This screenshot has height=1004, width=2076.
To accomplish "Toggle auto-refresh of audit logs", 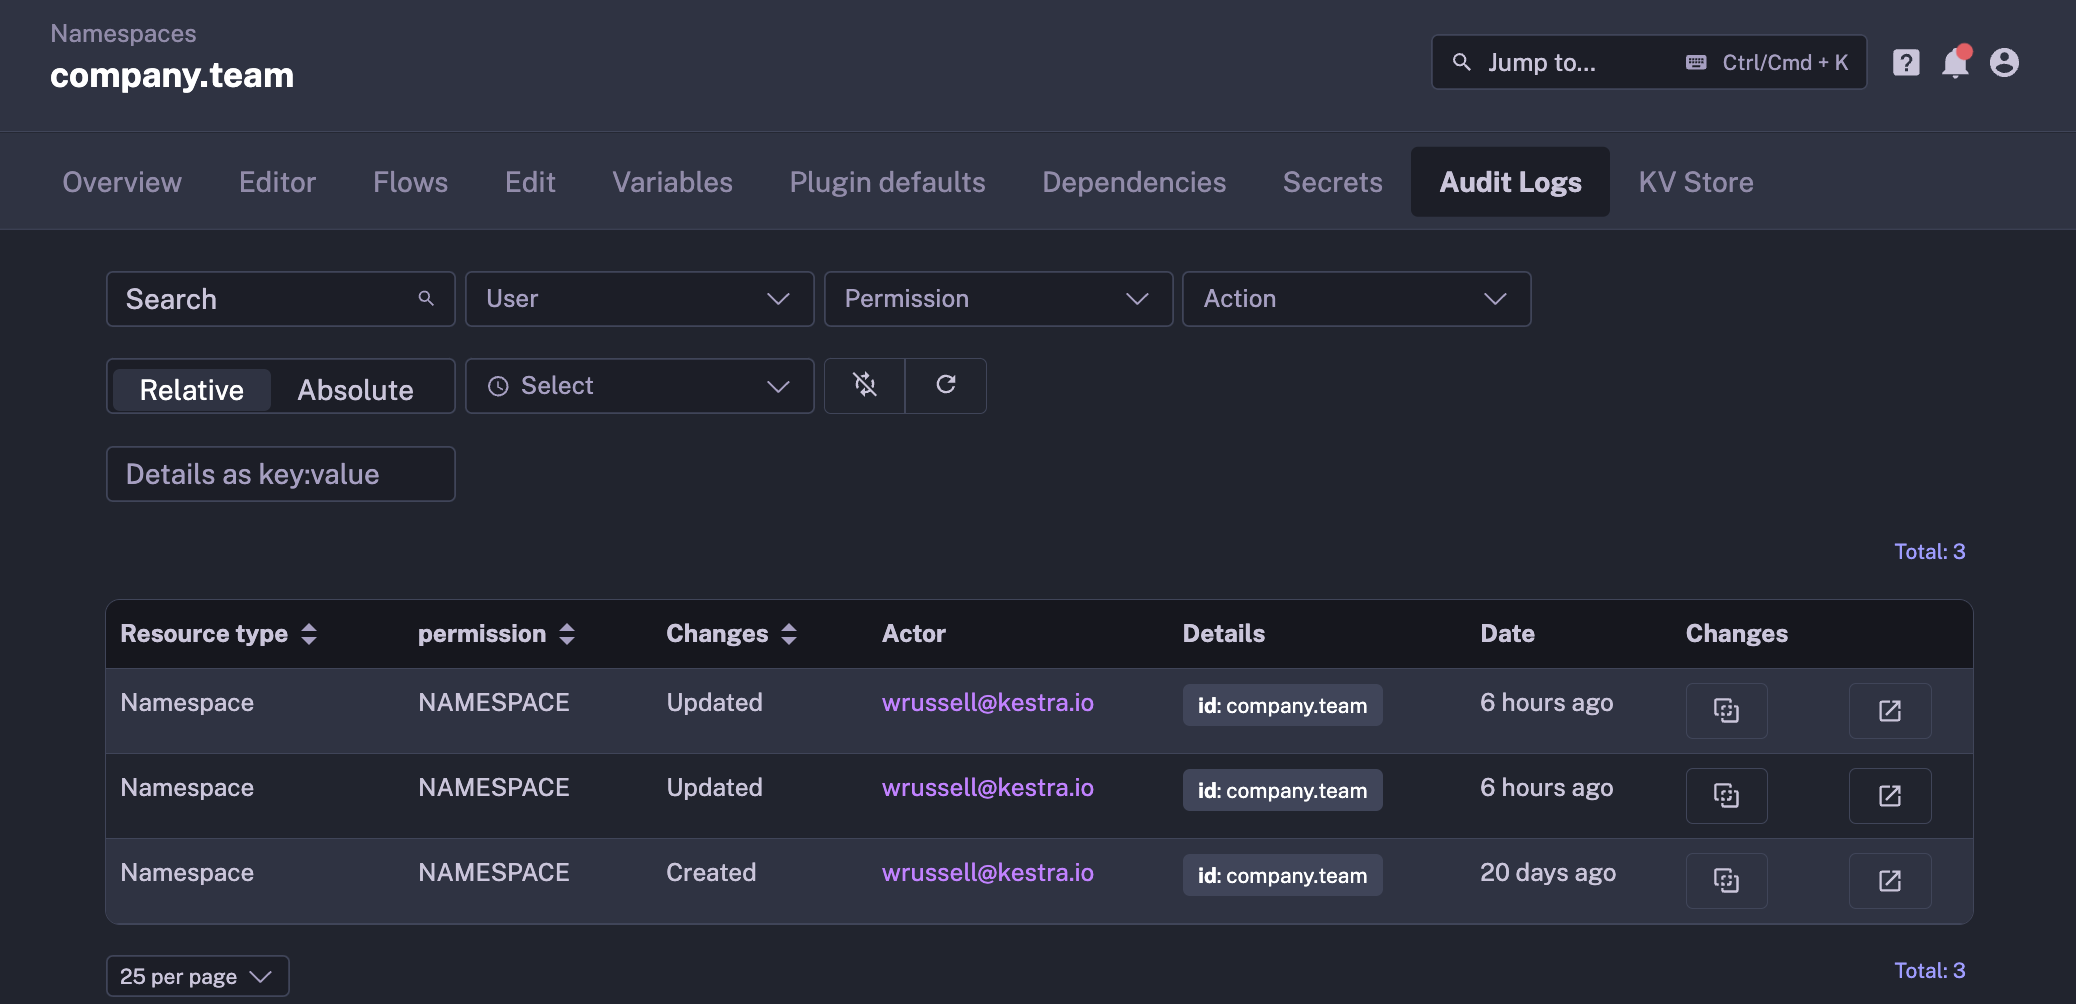I will pyautogui.click(x=864, y=385).
